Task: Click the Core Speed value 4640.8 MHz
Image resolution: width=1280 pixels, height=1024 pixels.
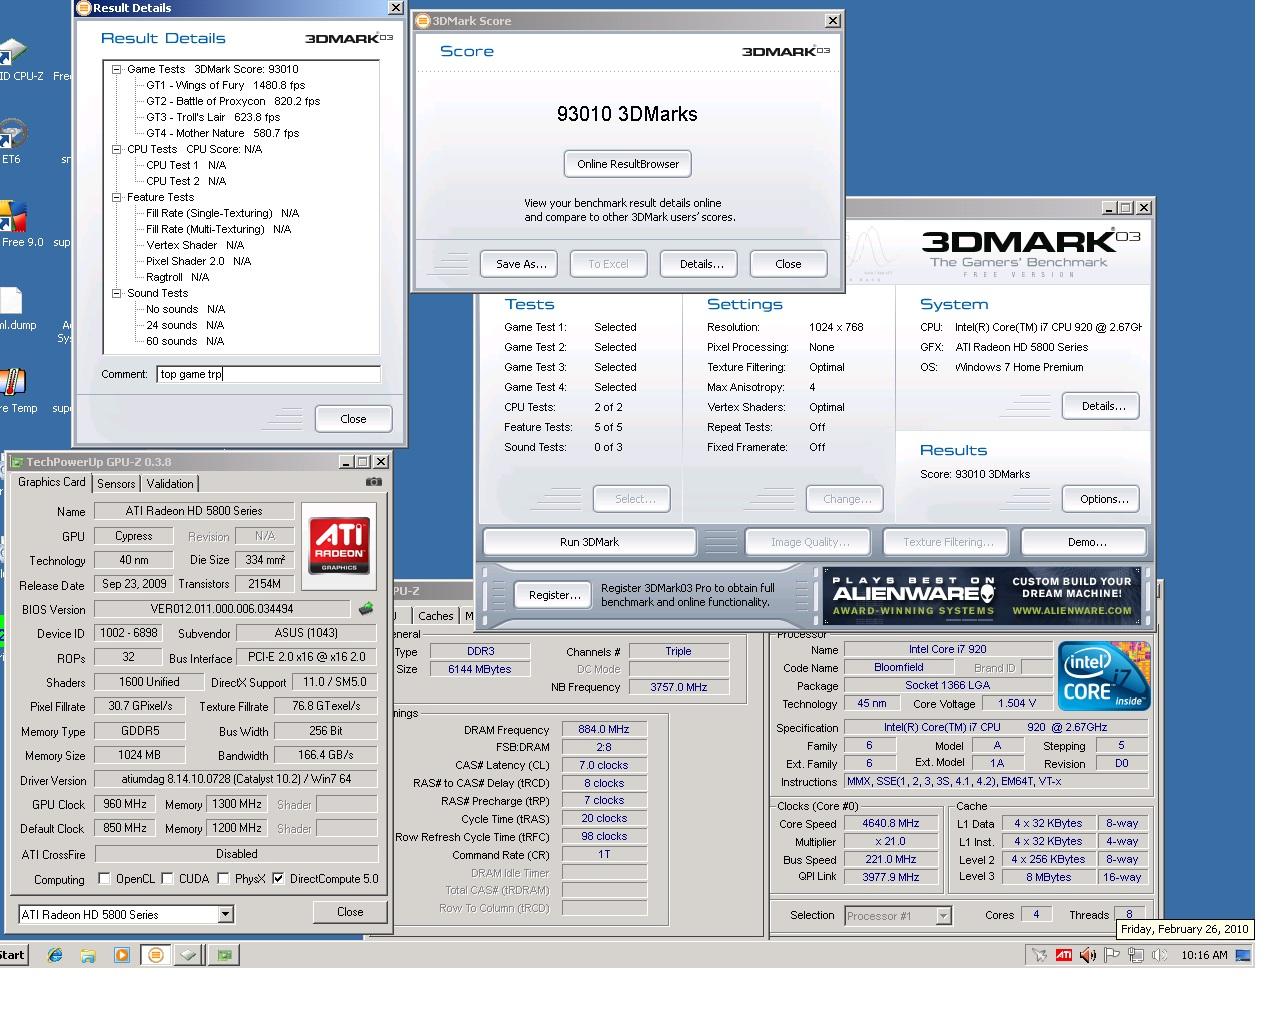Action: pos(890,824)
